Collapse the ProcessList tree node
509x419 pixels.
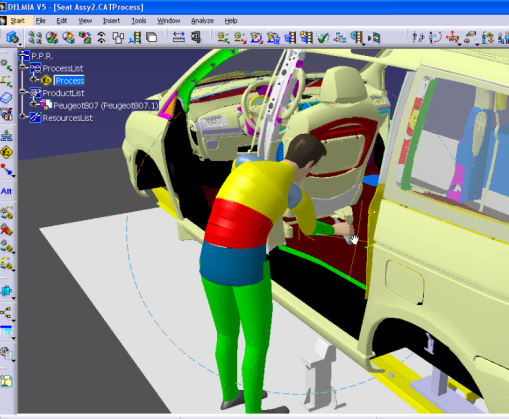tap(22, 68)
